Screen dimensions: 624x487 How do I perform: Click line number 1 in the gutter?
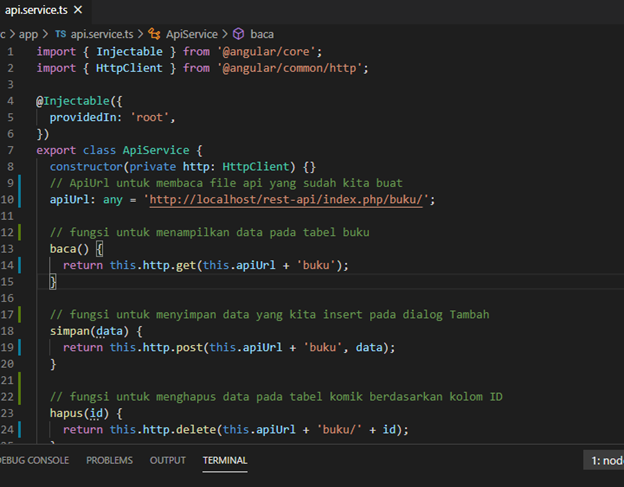(10, 52)
